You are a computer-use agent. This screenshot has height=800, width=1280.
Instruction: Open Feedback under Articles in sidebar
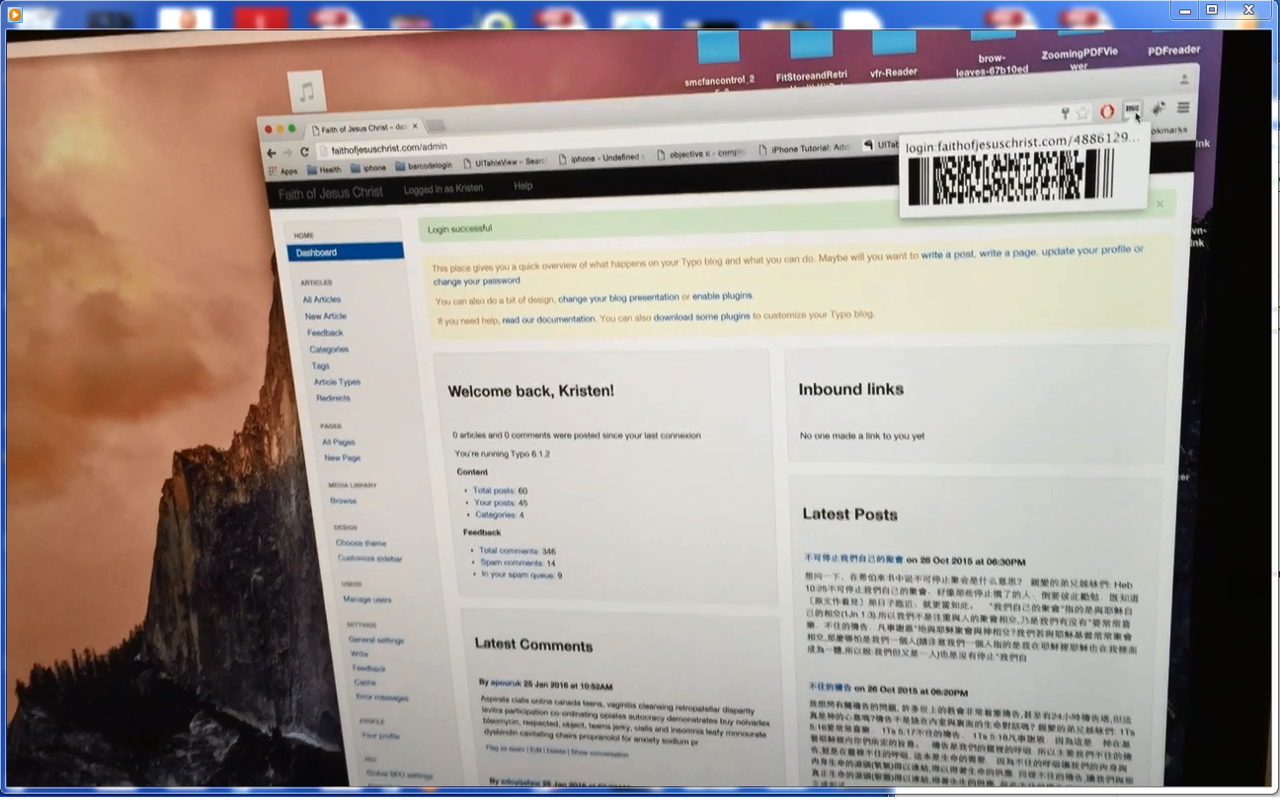click(x=325, y=333)
